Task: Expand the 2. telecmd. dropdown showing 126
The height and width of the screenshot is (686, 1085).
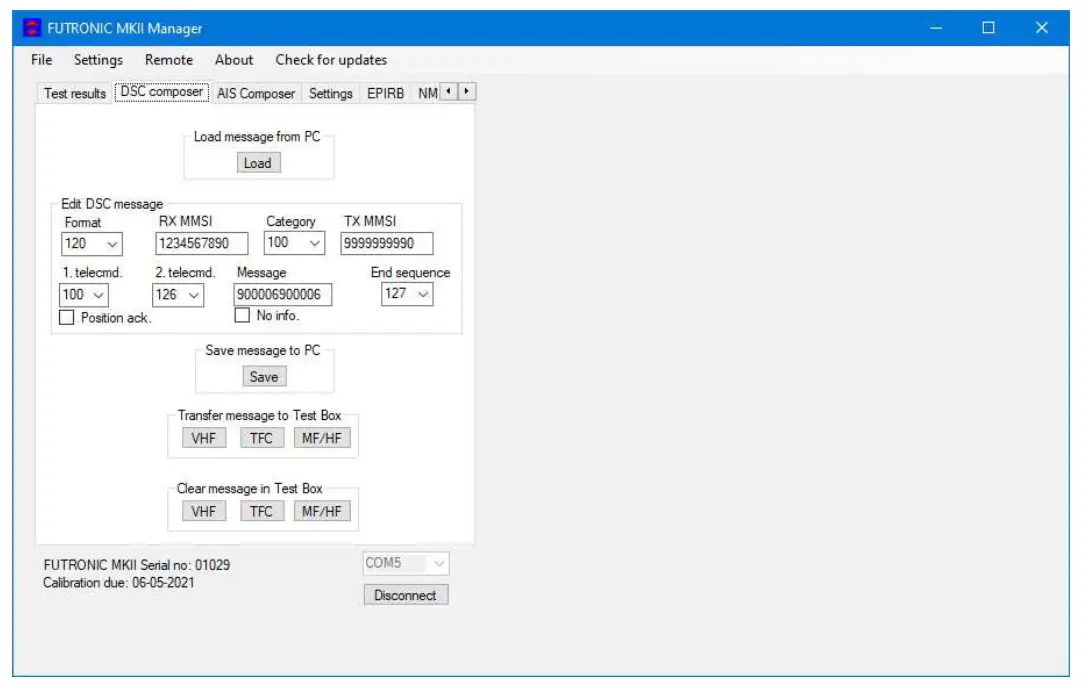Action: [178, 295]
